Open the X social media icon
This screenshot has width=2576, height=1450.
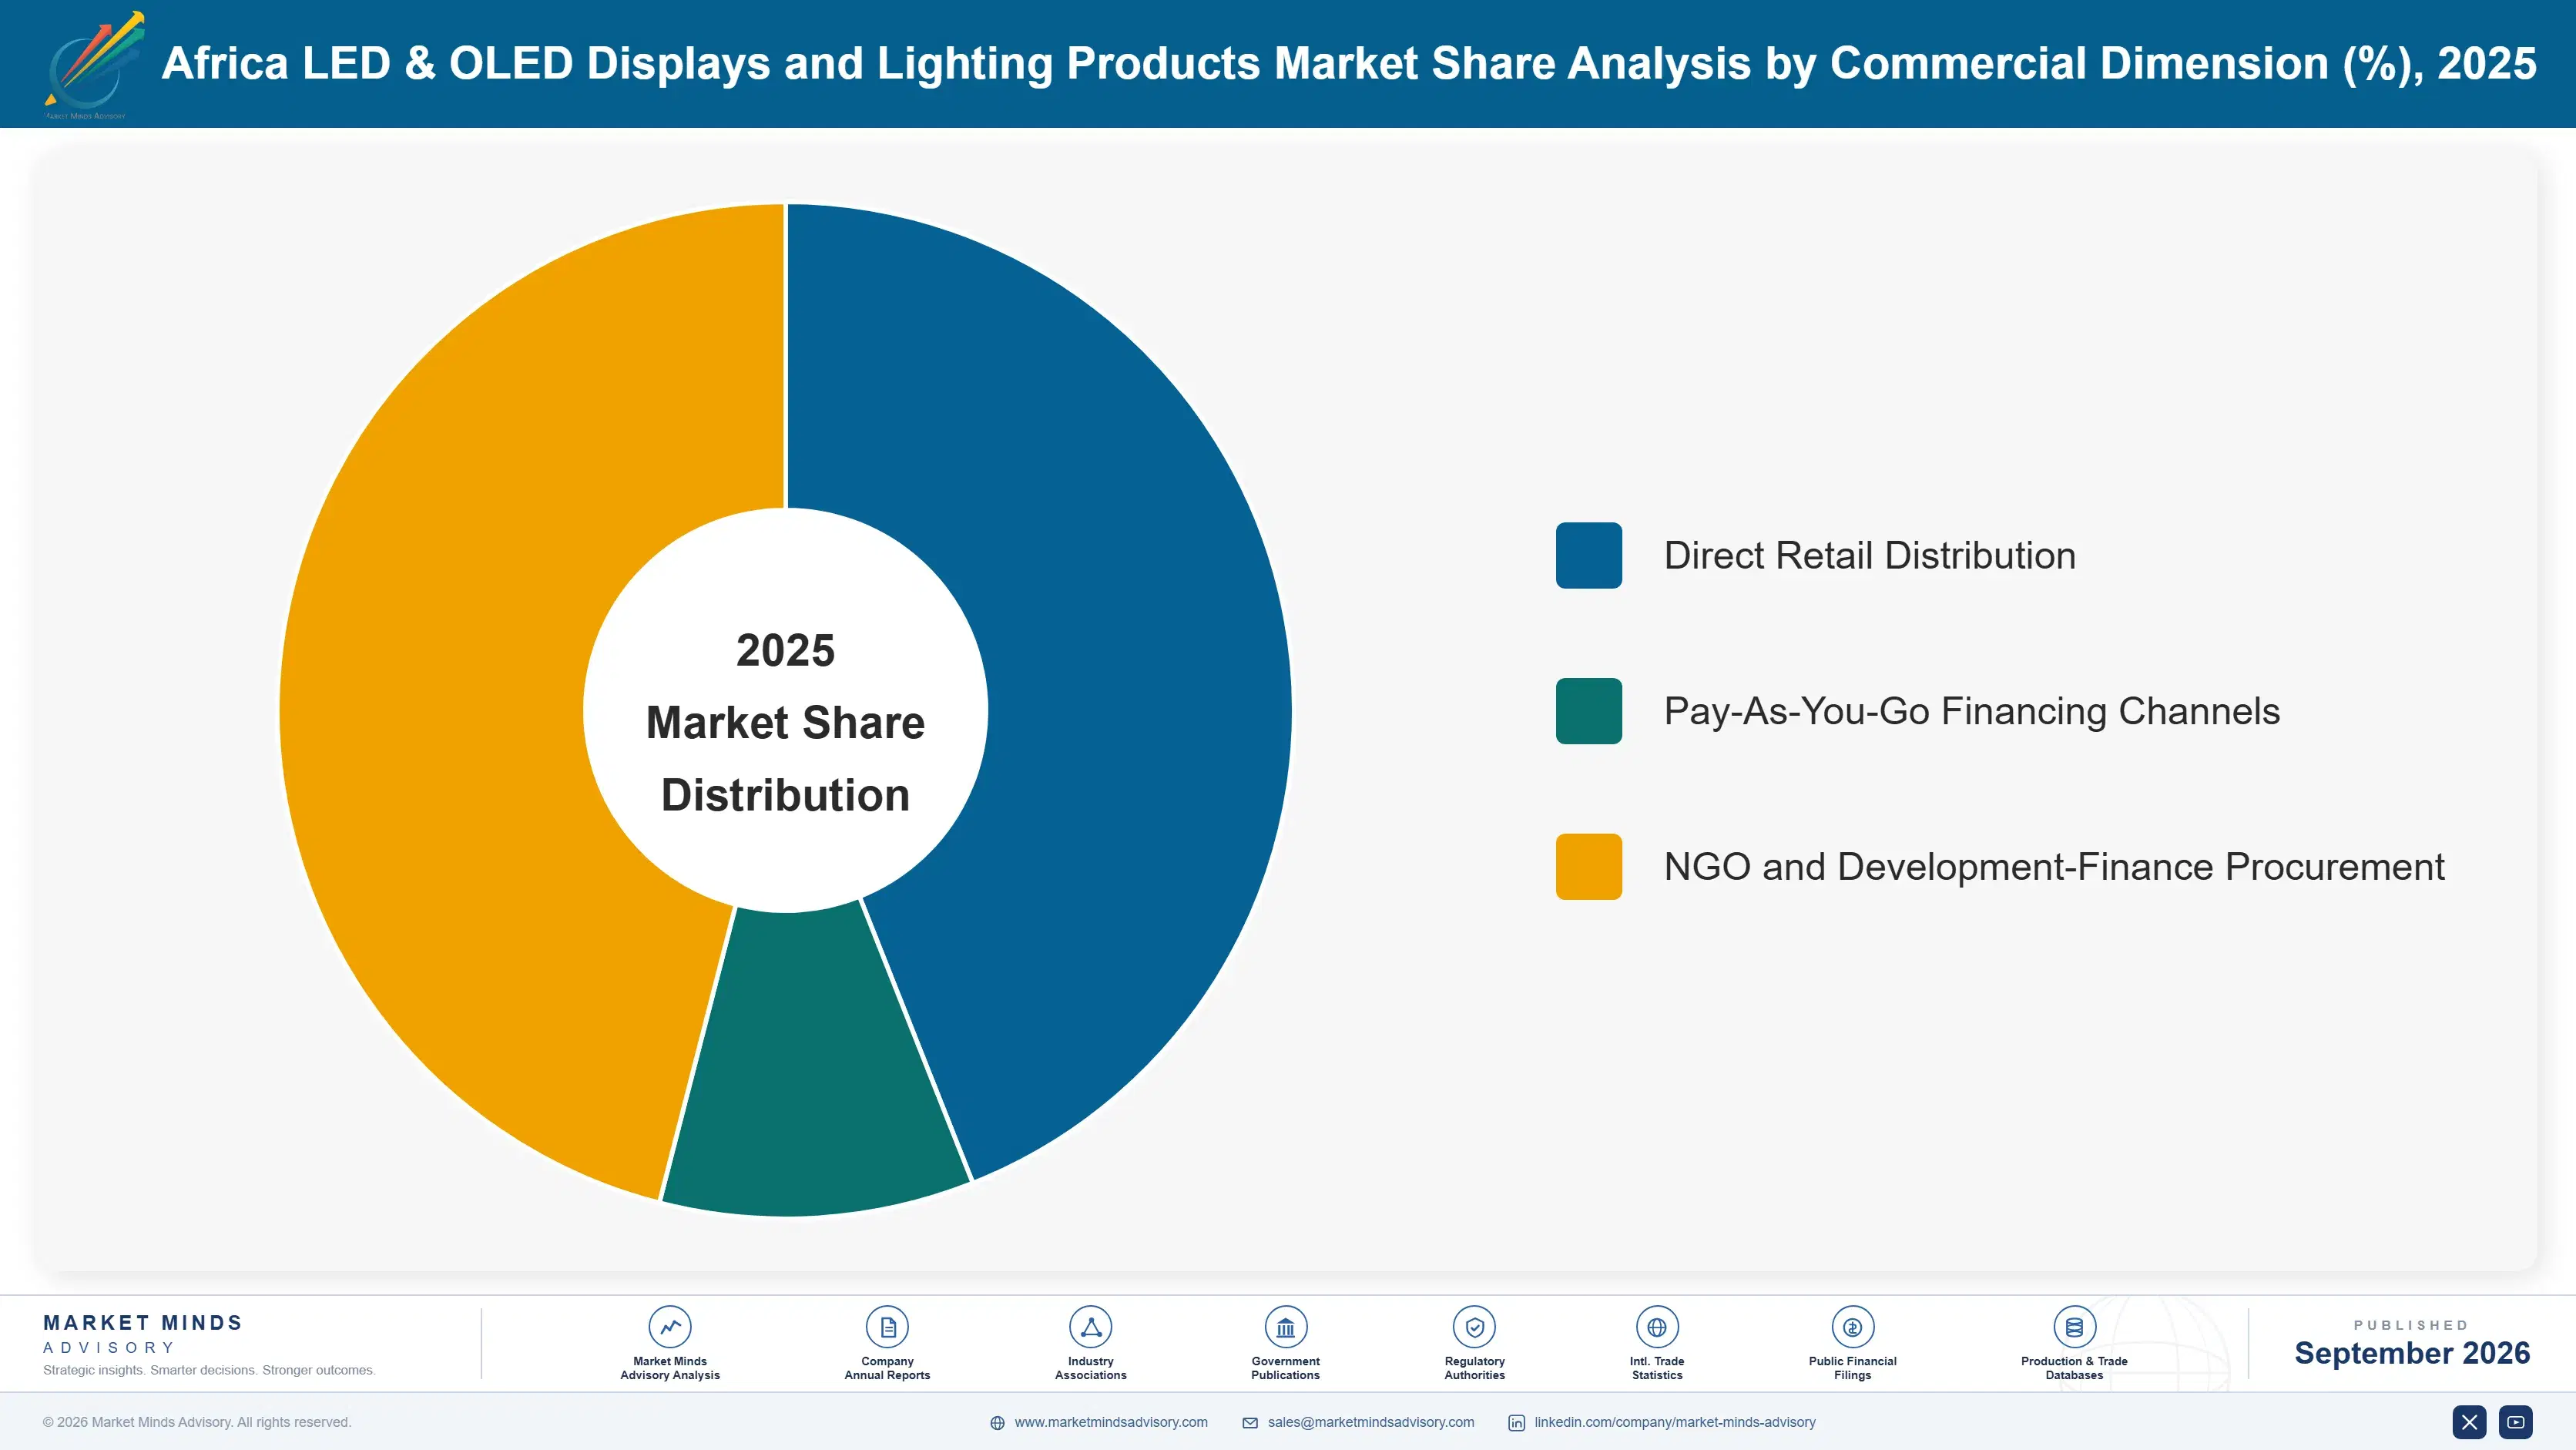2469,1422
